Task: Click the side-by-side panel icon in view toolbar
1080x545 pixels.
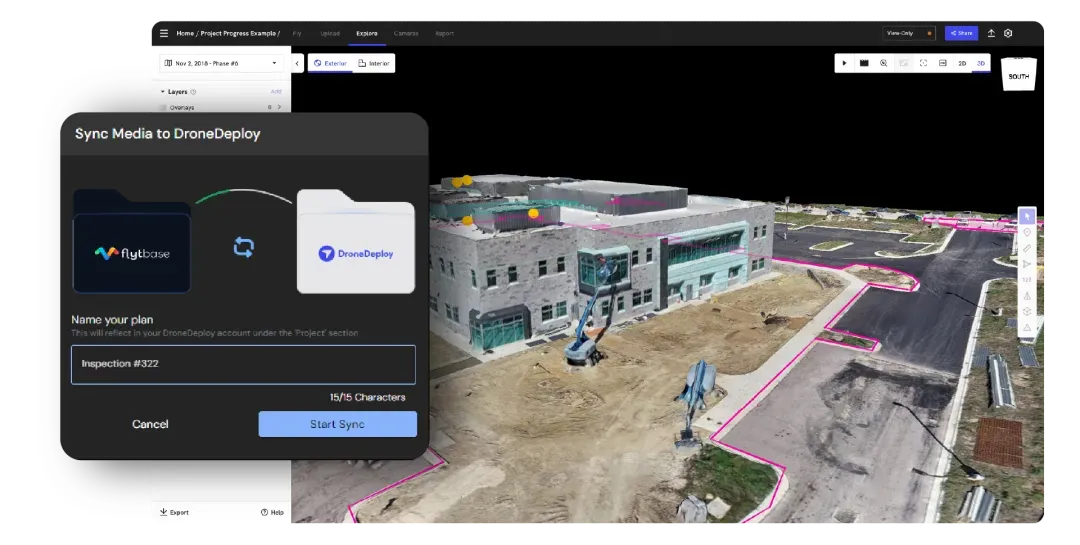Action: click(x=942, y=63)
